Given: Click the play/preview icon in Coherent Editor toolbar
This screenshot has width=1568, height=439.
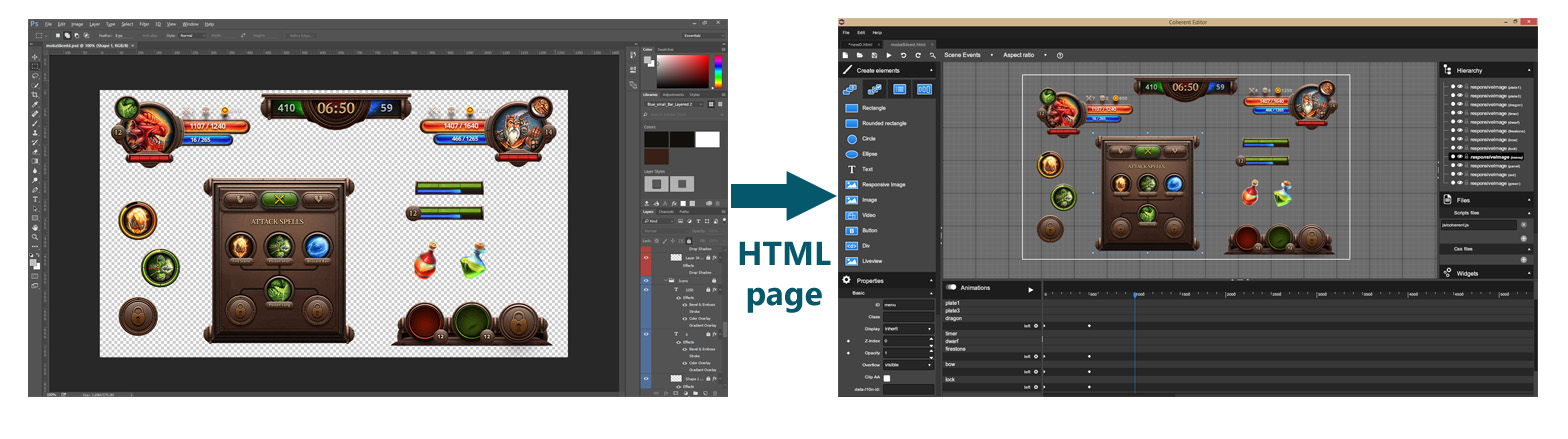Looking at the screenshot, I should pyautogui.click(x=888, y=55).
